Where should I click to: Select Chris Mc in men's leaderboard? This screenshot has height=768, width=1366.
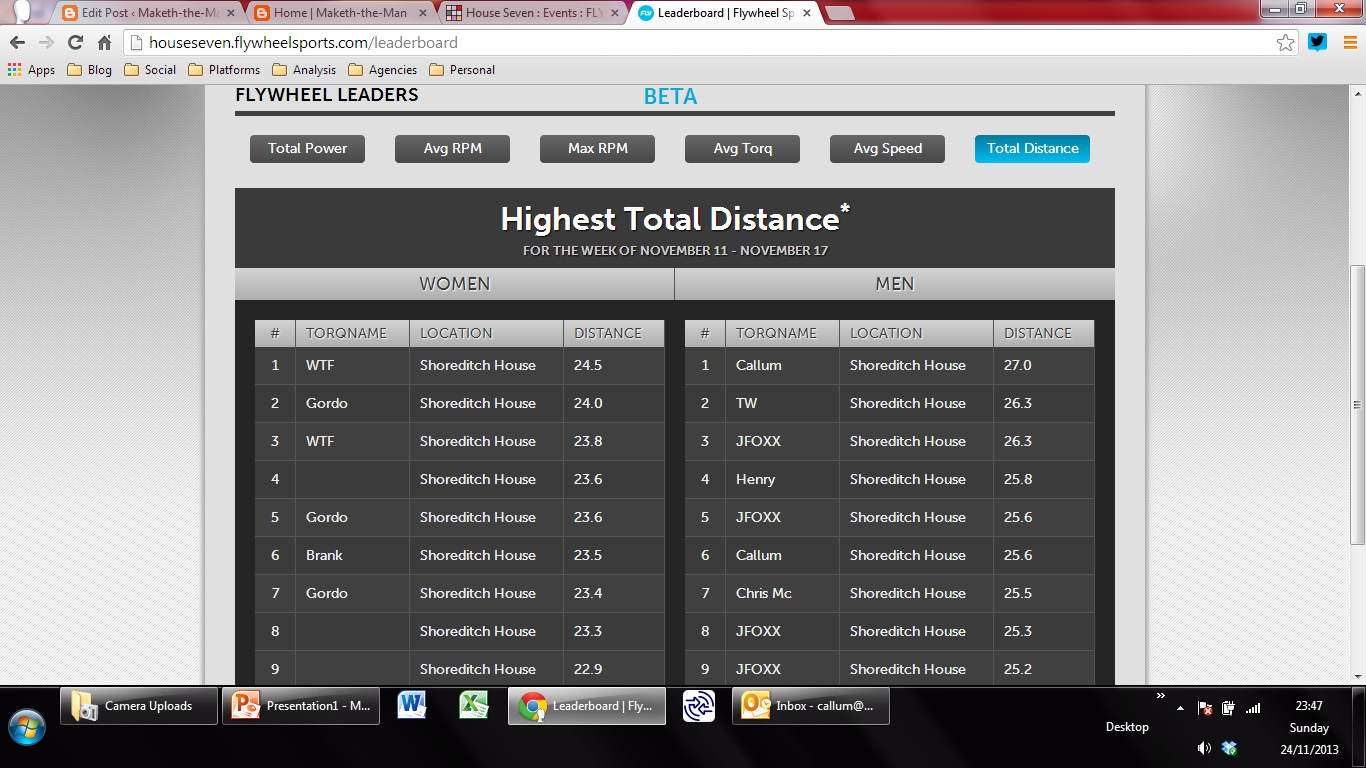point(763,593)
